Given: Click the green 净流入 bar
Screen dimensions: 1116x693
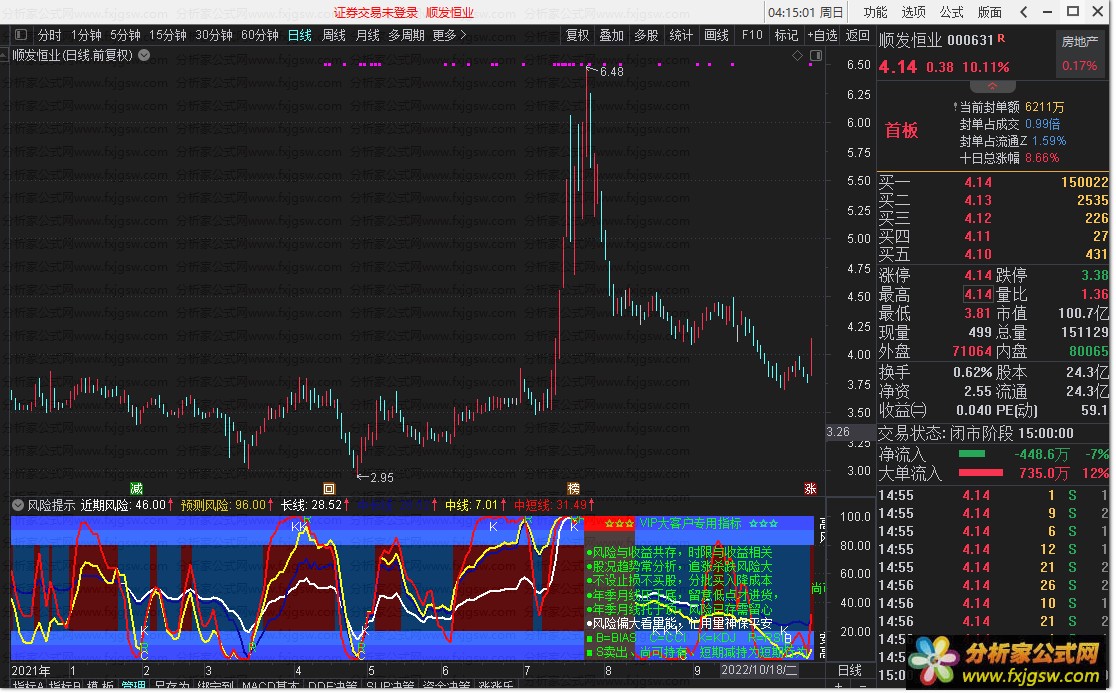Looking at the screenshot, I should (972, 454).
